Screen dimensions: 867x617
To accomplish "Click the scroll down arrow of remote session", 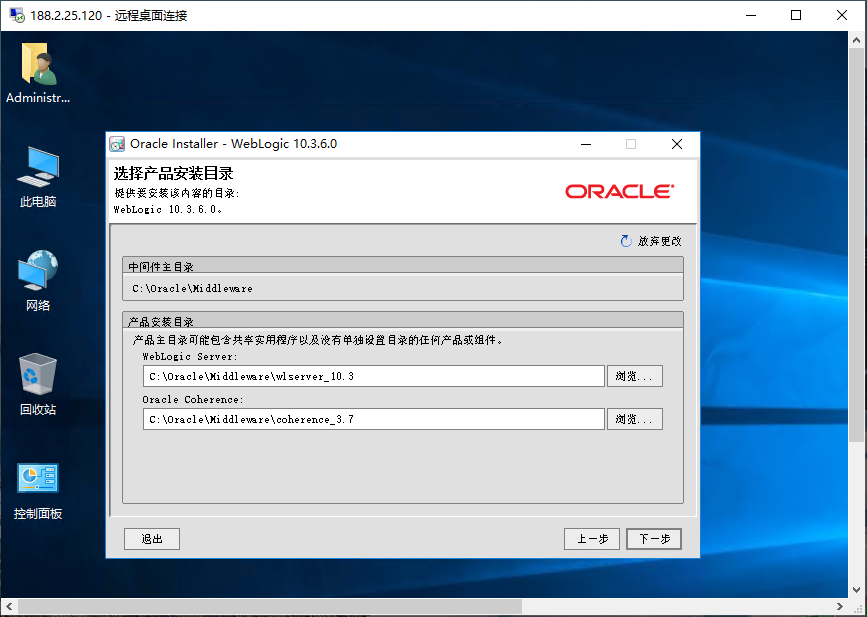I will coord(856,589).
